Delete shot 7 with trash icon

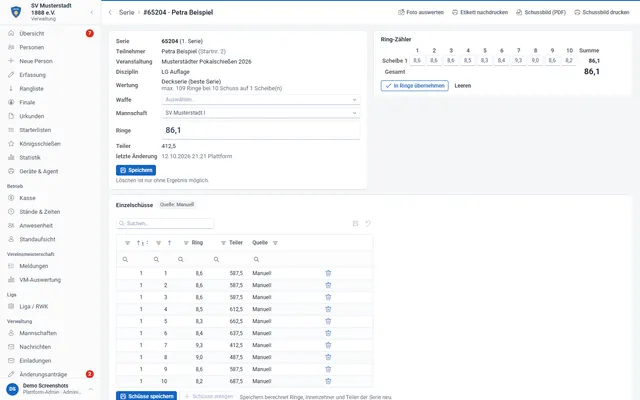point(328,345)
